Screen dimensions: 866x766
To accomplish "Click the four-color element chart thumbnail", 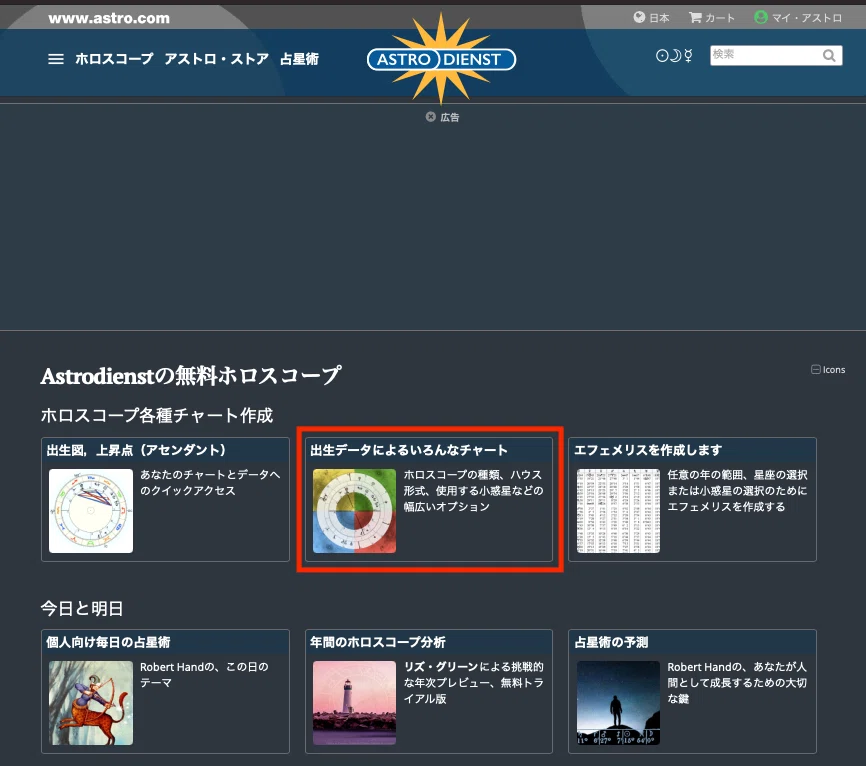I will tap(354, 511).
